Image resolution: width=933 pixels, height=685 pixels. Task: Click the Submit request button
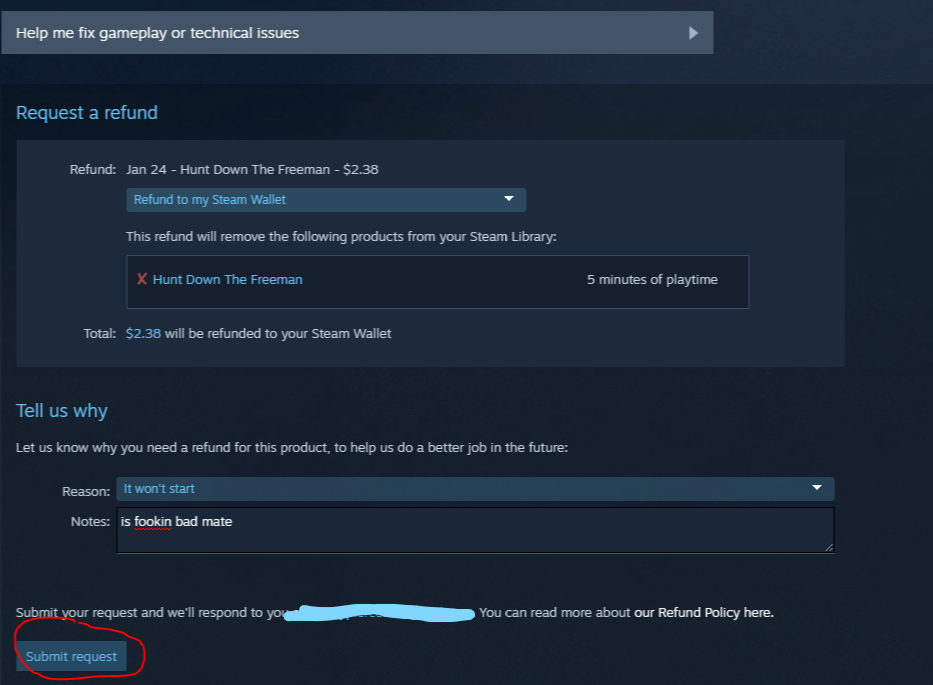point(71,656)
